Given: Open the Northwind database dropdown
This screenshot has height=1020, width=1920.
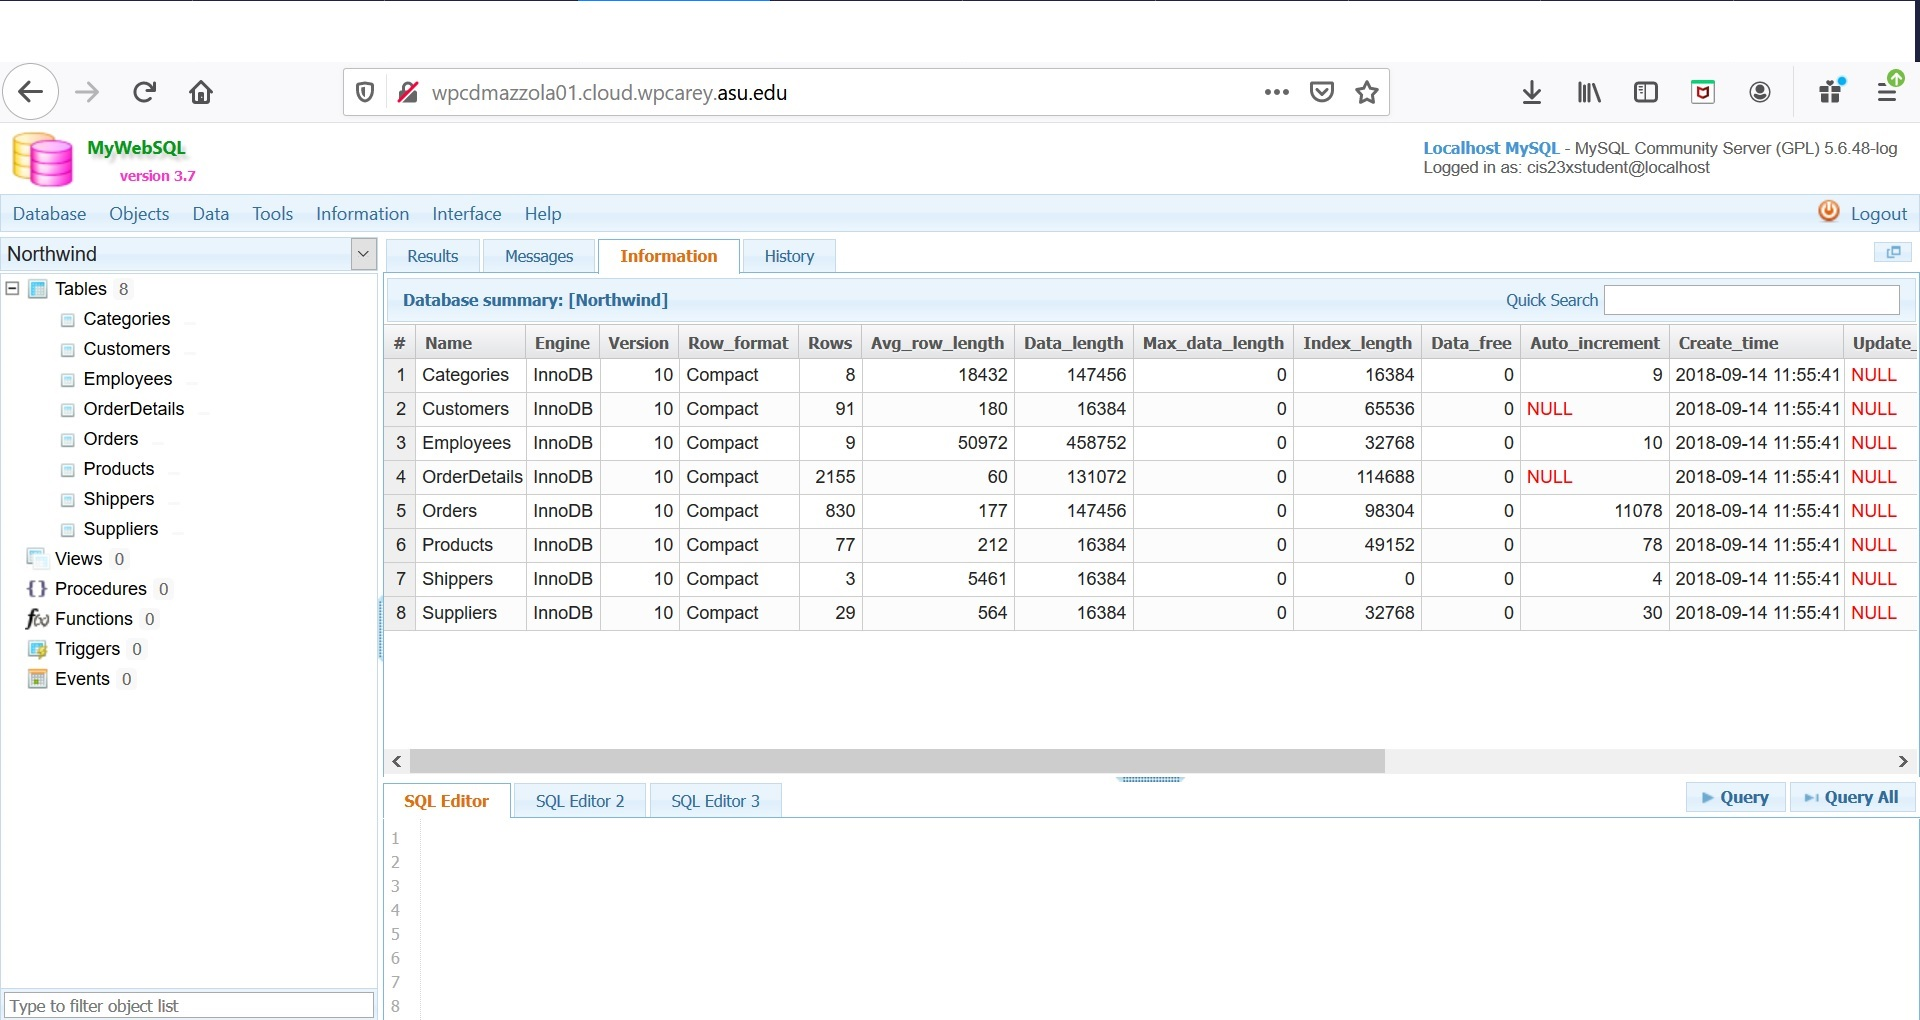Looking at the screenshot, I should point(363,254).
